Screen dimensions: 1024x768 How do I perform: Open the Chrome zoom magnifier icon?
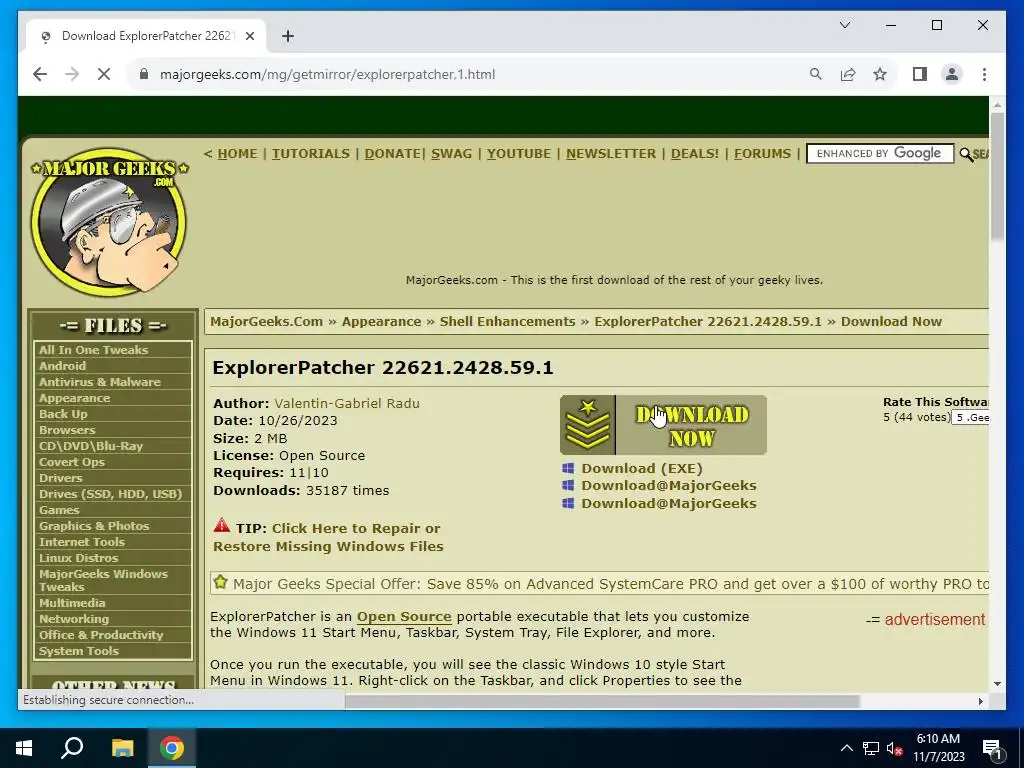[x=816, y=74]
